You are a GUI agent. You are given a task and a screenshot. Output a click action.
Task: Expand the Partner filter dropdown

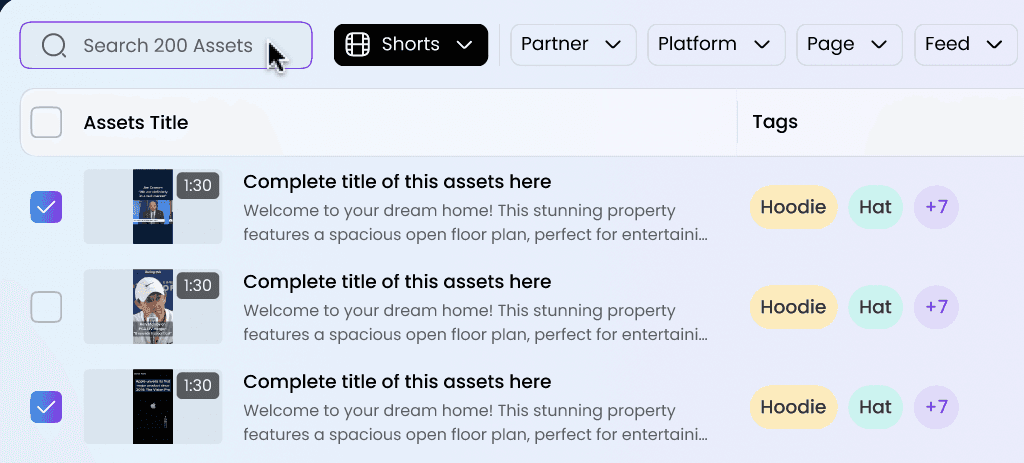573,44
